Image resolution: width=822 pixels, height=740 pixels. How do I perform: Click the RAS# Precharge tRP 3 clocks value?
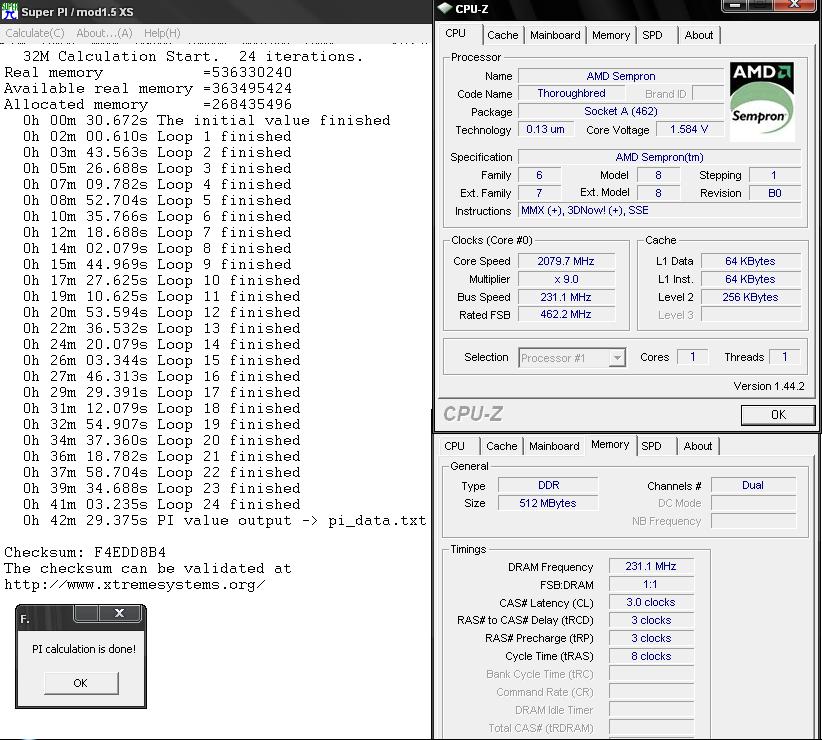coord(651,638)
